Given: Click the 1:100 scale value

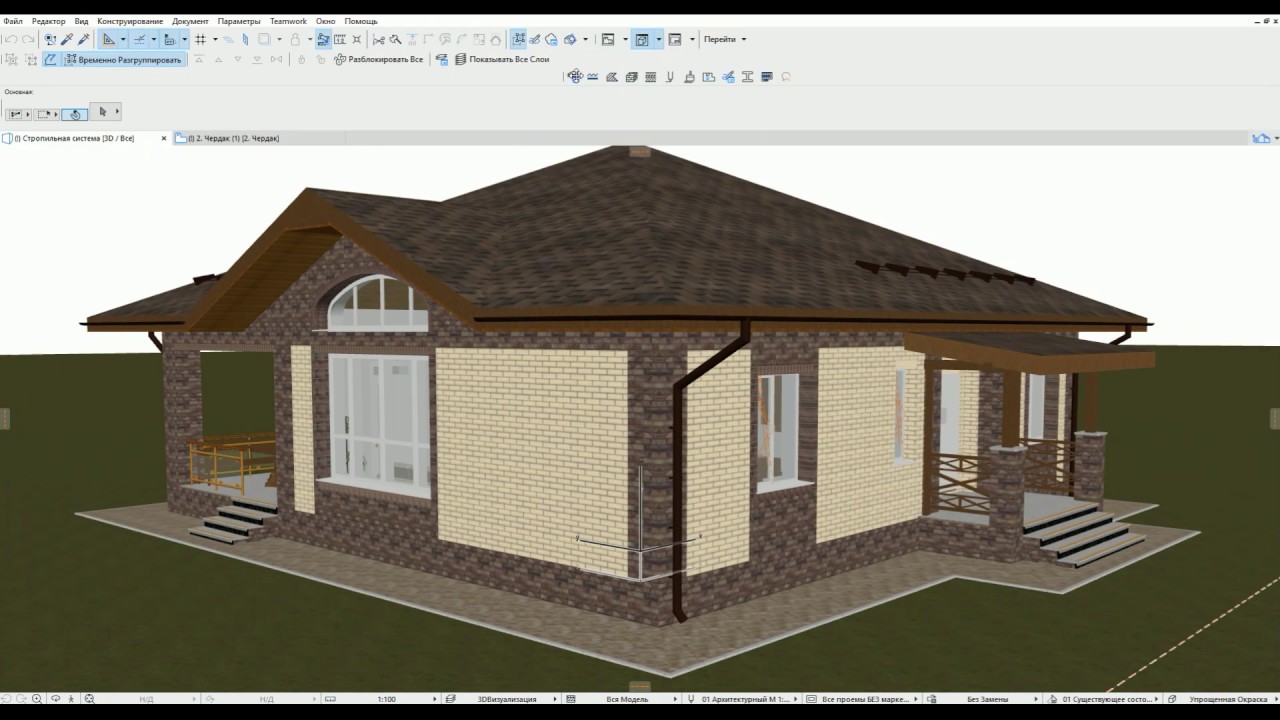Looking at the screenshot, I should coord(386,699).
